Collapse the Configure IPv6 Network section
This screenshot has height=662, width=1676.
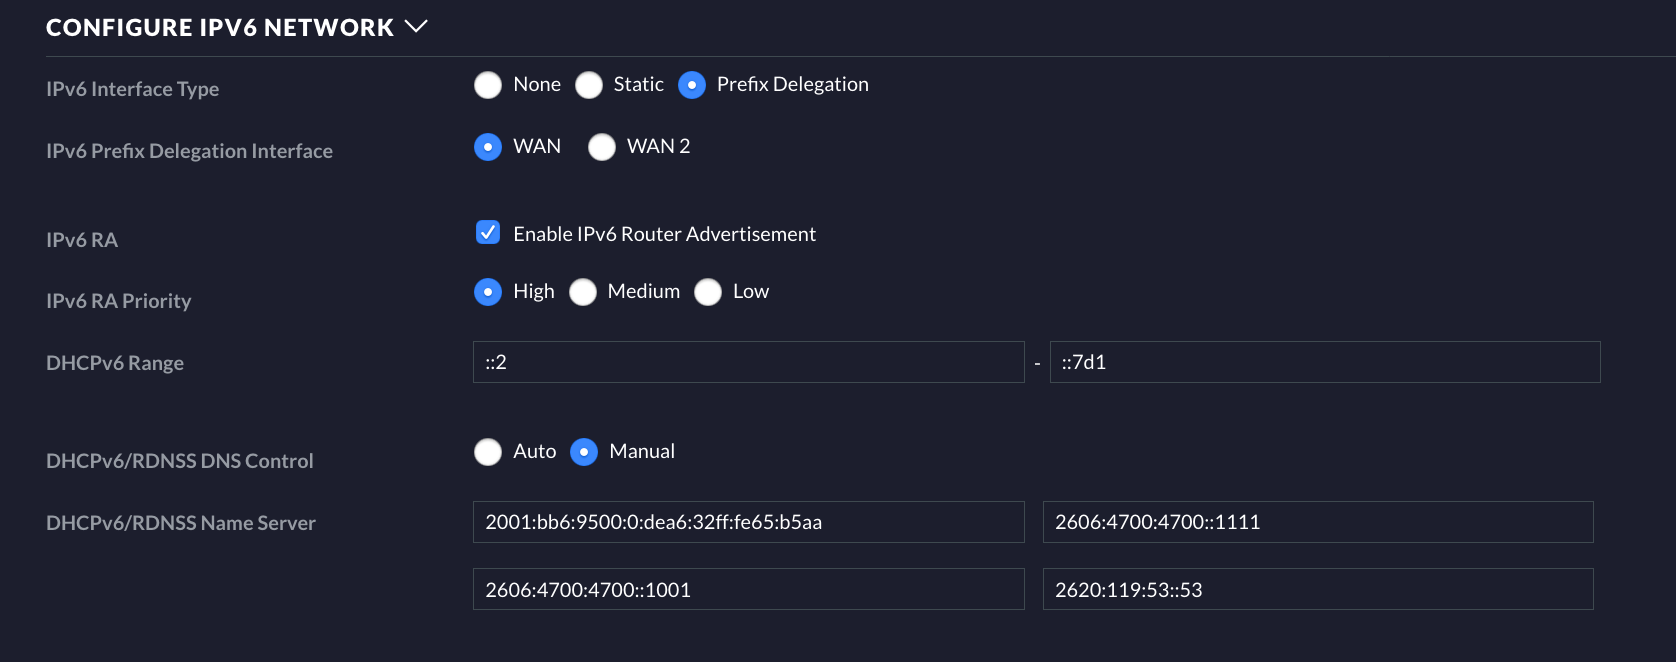pos(417,27)
